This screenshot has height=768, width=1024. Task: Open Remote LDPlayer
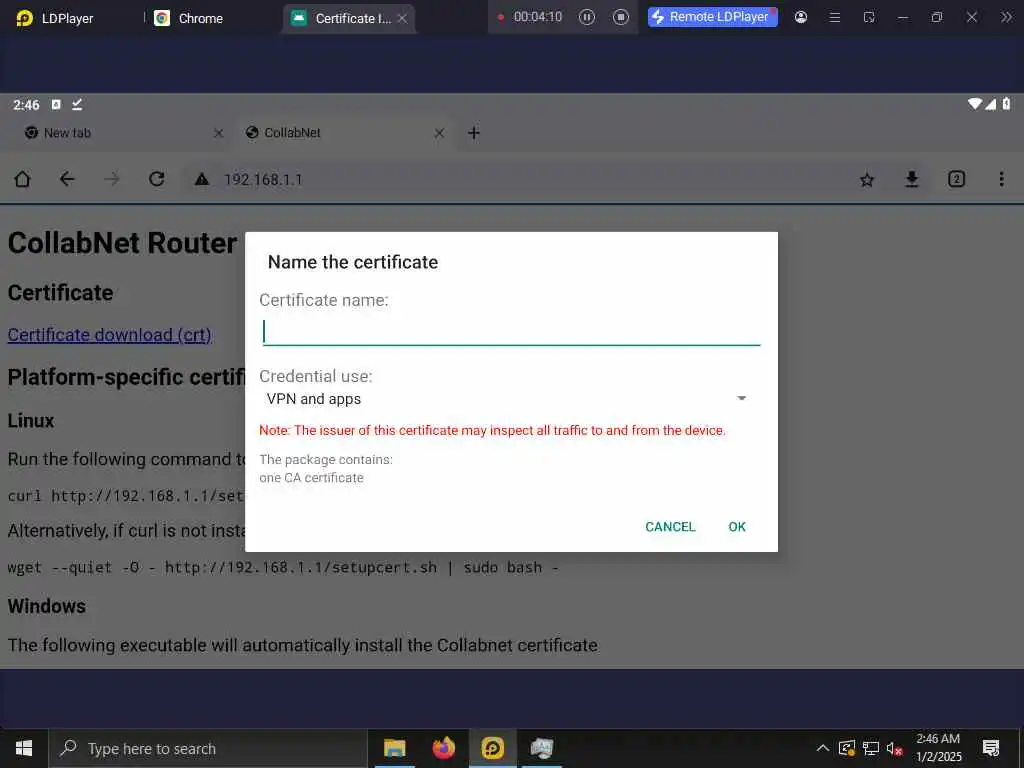[712, 17]
